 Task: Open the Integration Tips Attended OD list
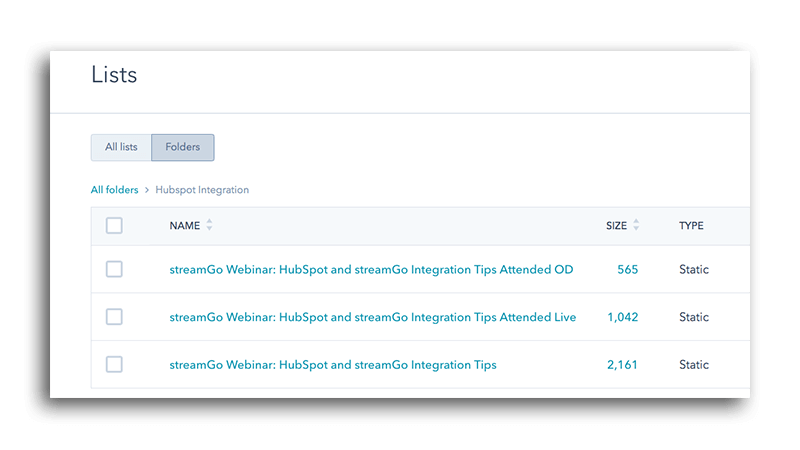pos(371,270)
